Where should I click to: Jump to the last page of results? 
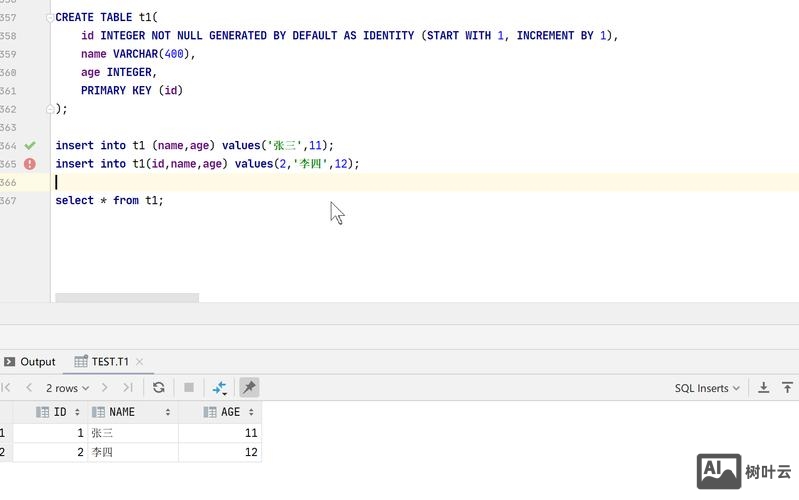click(128, 388)
